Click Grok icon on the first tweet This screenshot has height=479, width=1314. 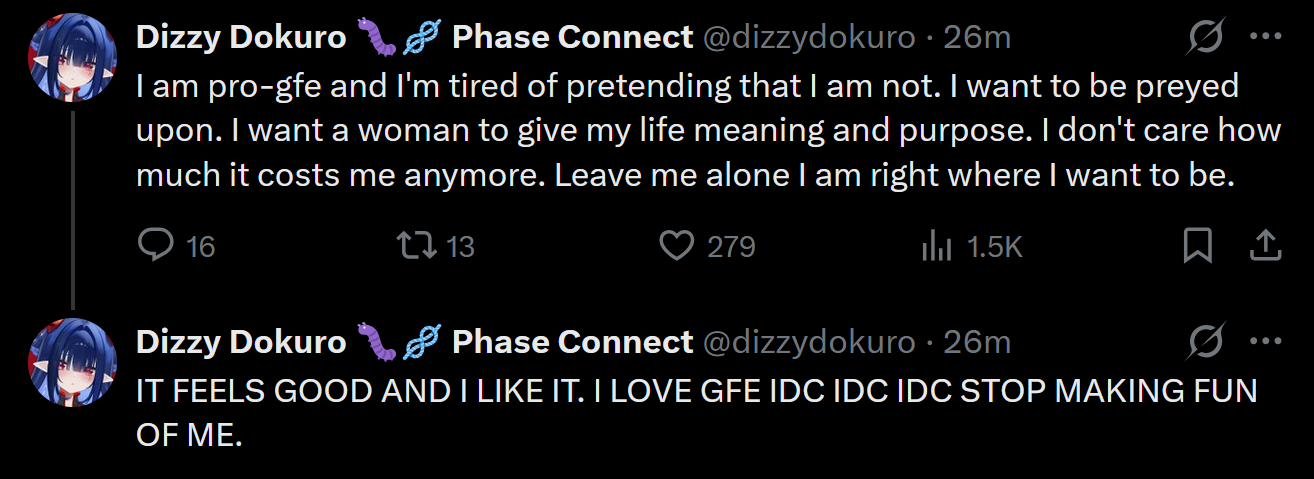tap(1208, 38)
